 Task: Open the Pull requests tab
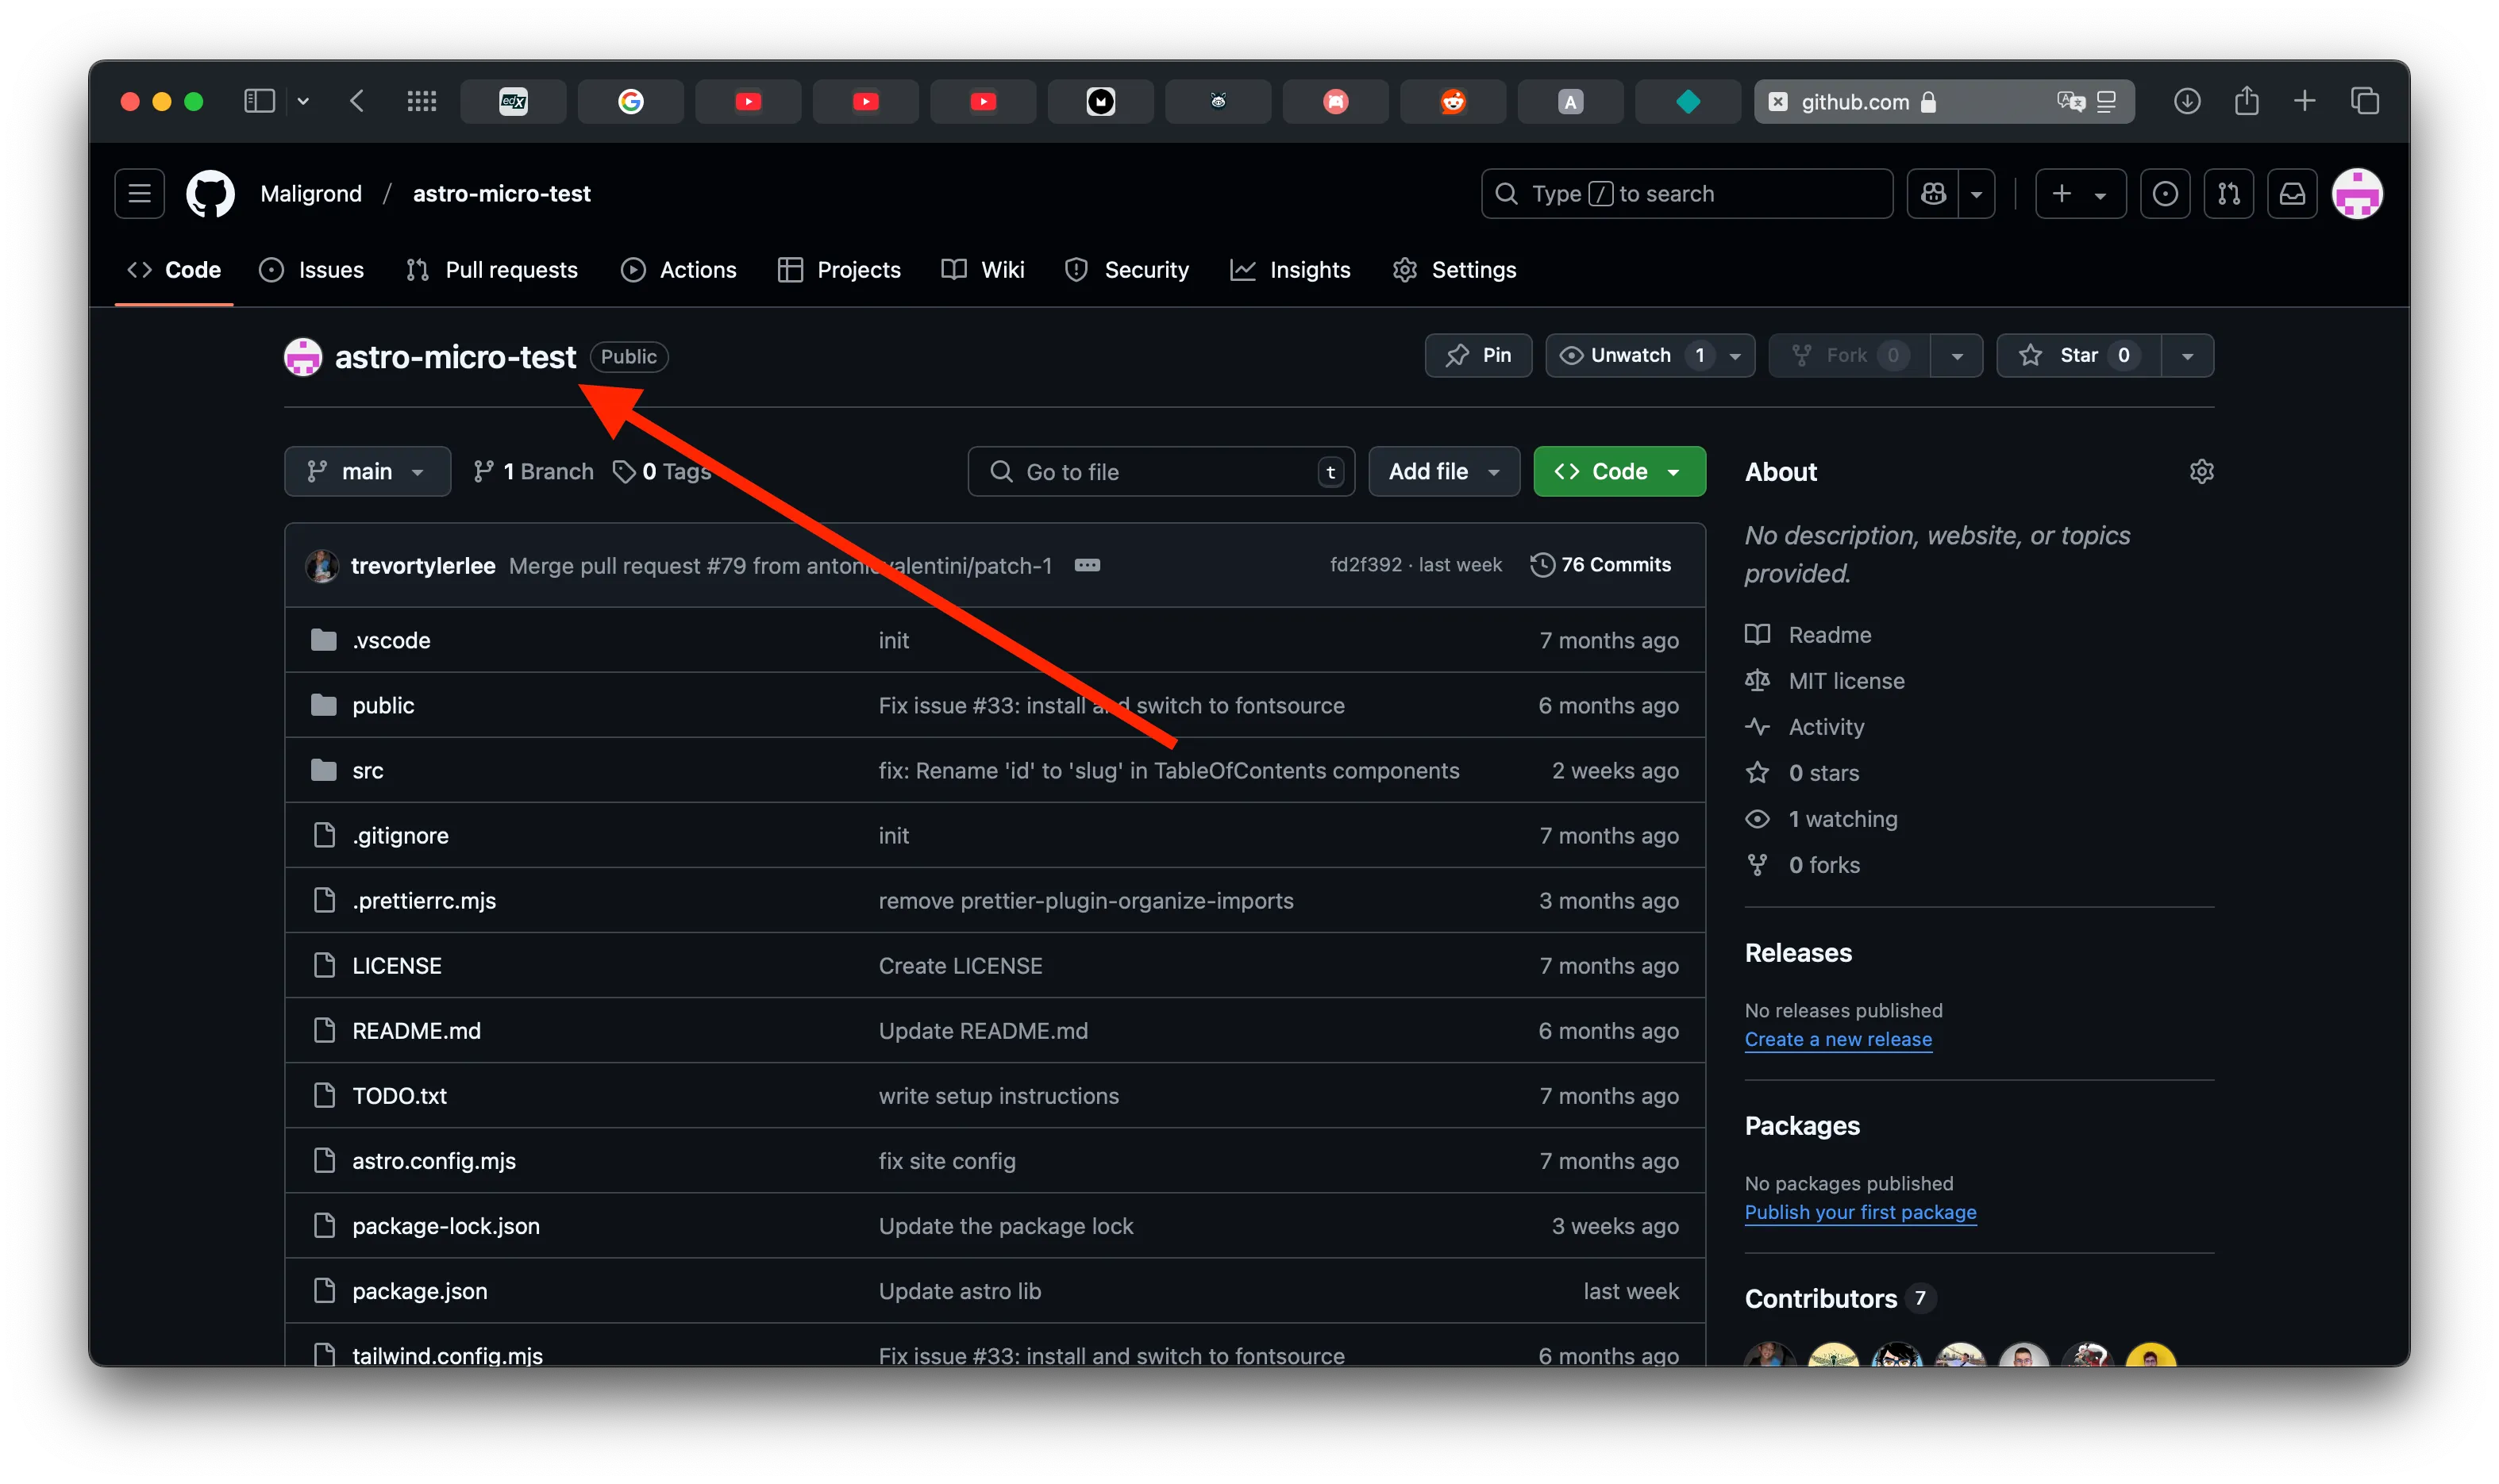(x=492, y=270)
